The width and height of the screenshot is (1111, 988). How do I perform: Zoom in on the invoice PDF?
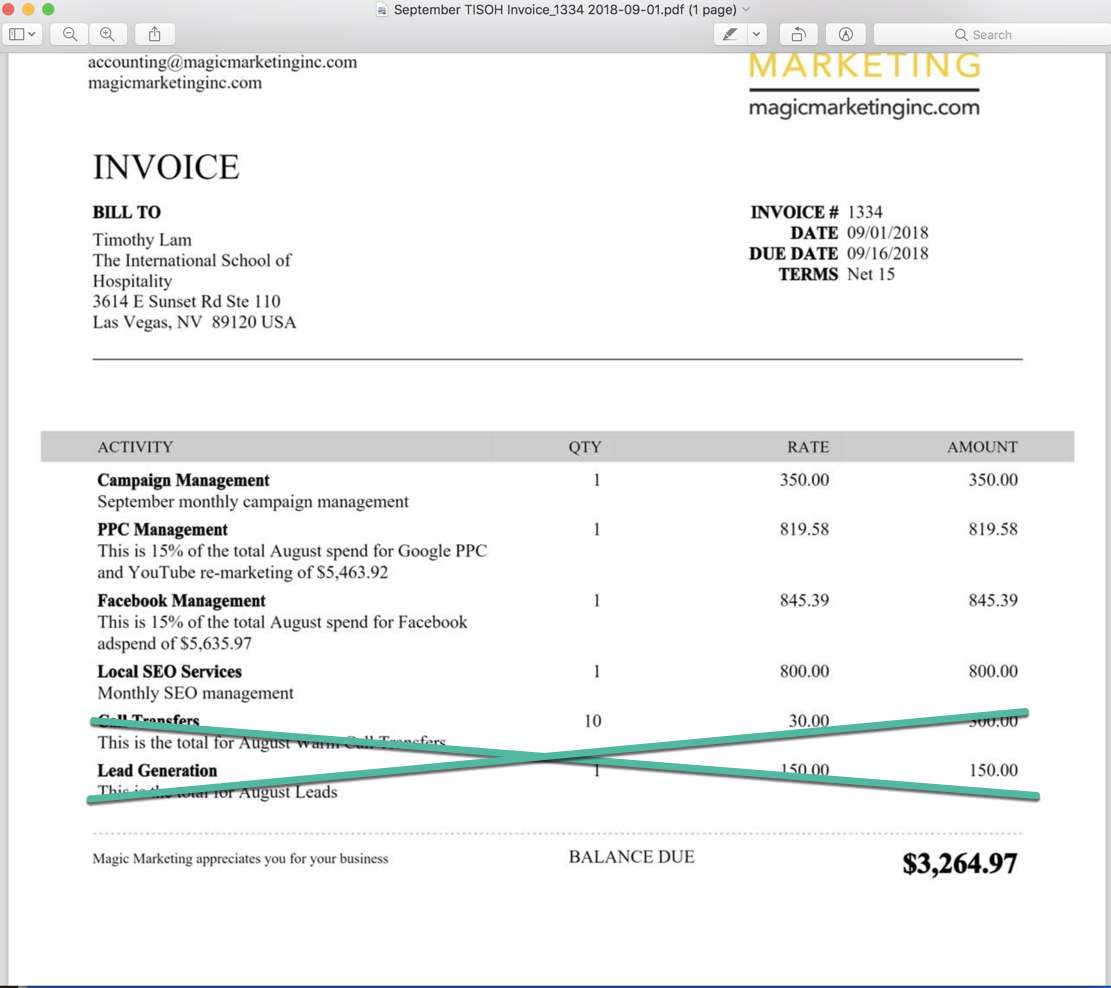108,34
